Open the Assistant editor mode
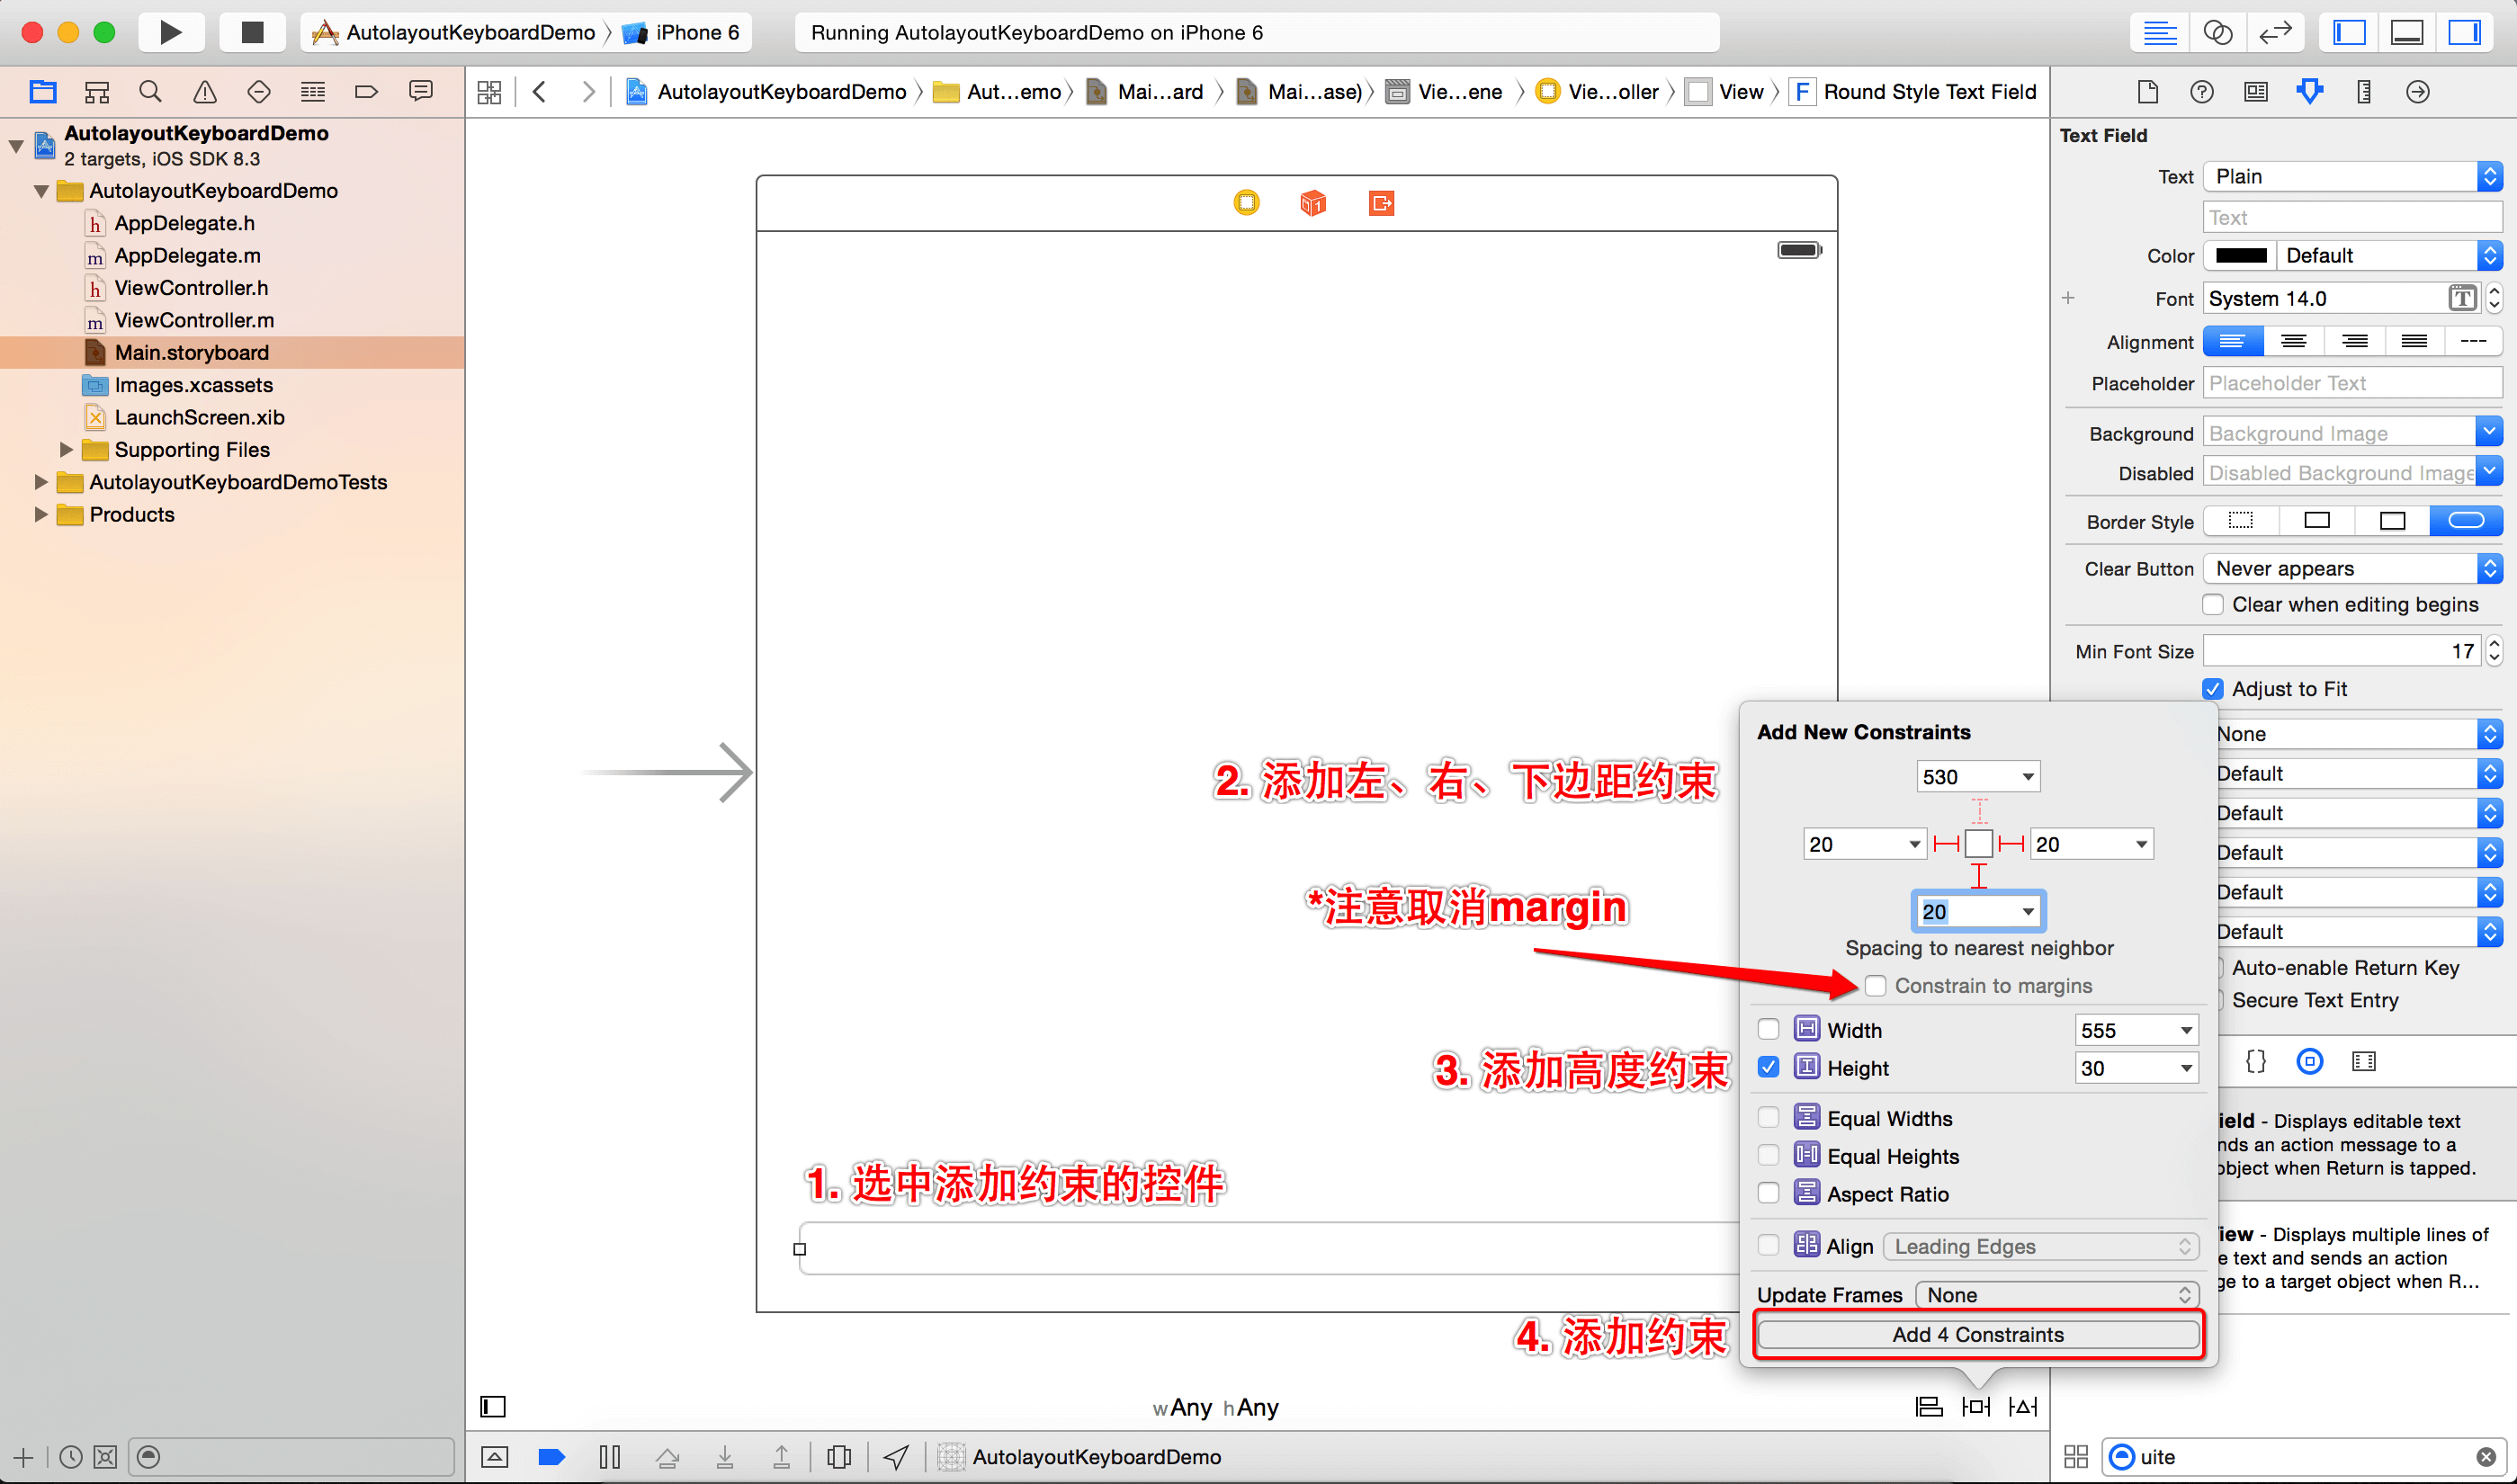 pos(2217,32)
